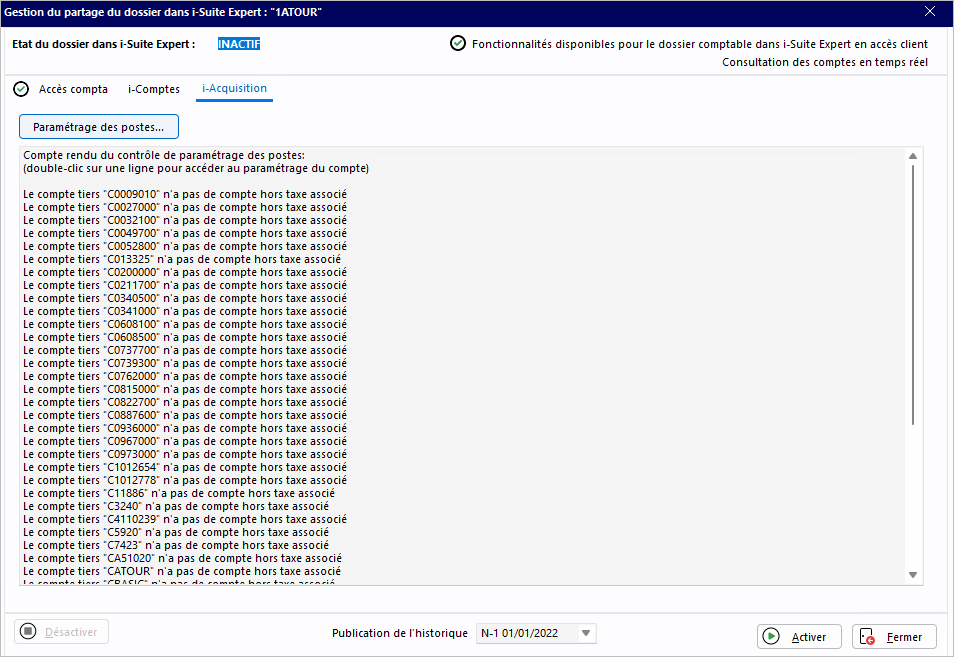
Task: Open Publication de l'historique dropdown arrow
Action: click(x=585, y=633)
